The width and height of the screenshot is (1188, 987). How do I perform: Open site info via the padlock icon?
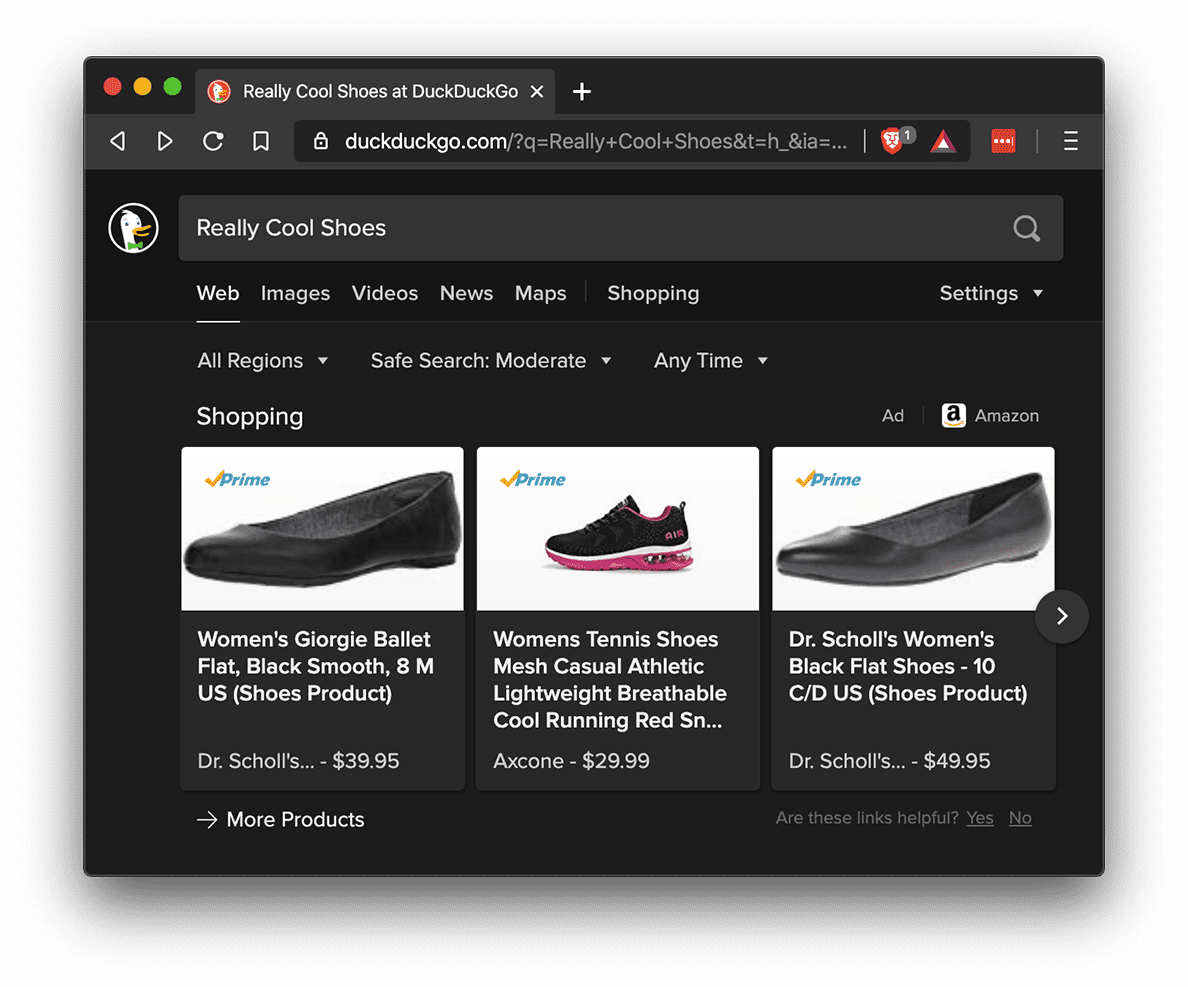[320, 141]
